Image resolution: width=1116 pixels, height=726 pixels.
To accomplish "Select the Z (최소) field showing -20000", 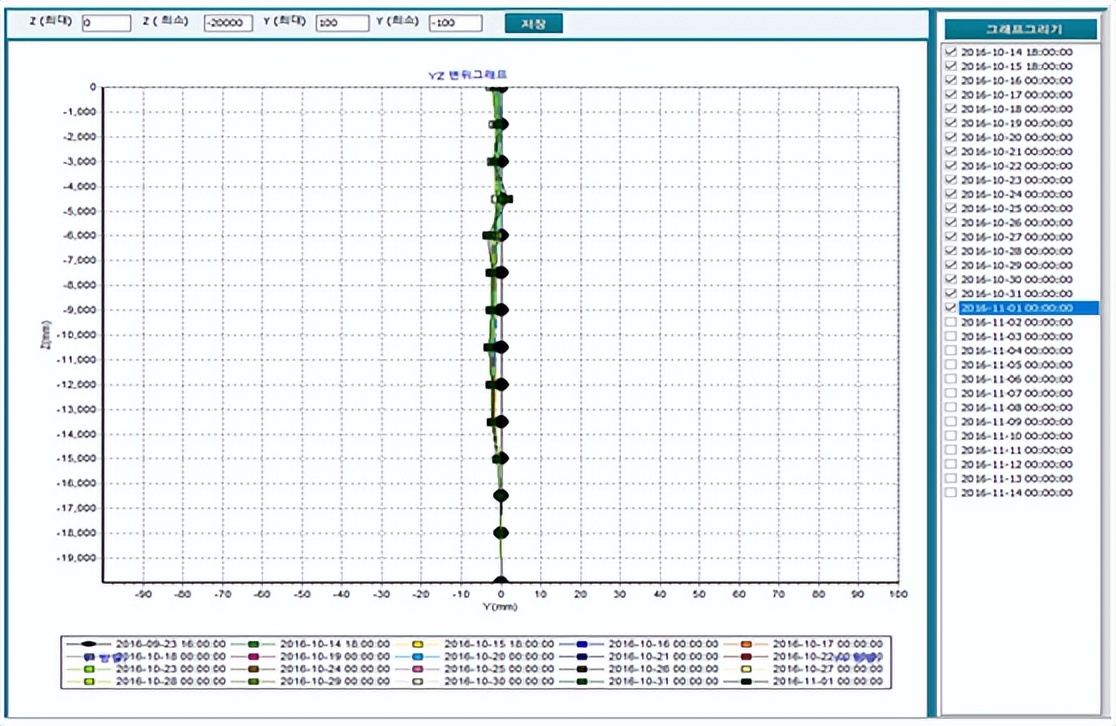I will 228,23.
